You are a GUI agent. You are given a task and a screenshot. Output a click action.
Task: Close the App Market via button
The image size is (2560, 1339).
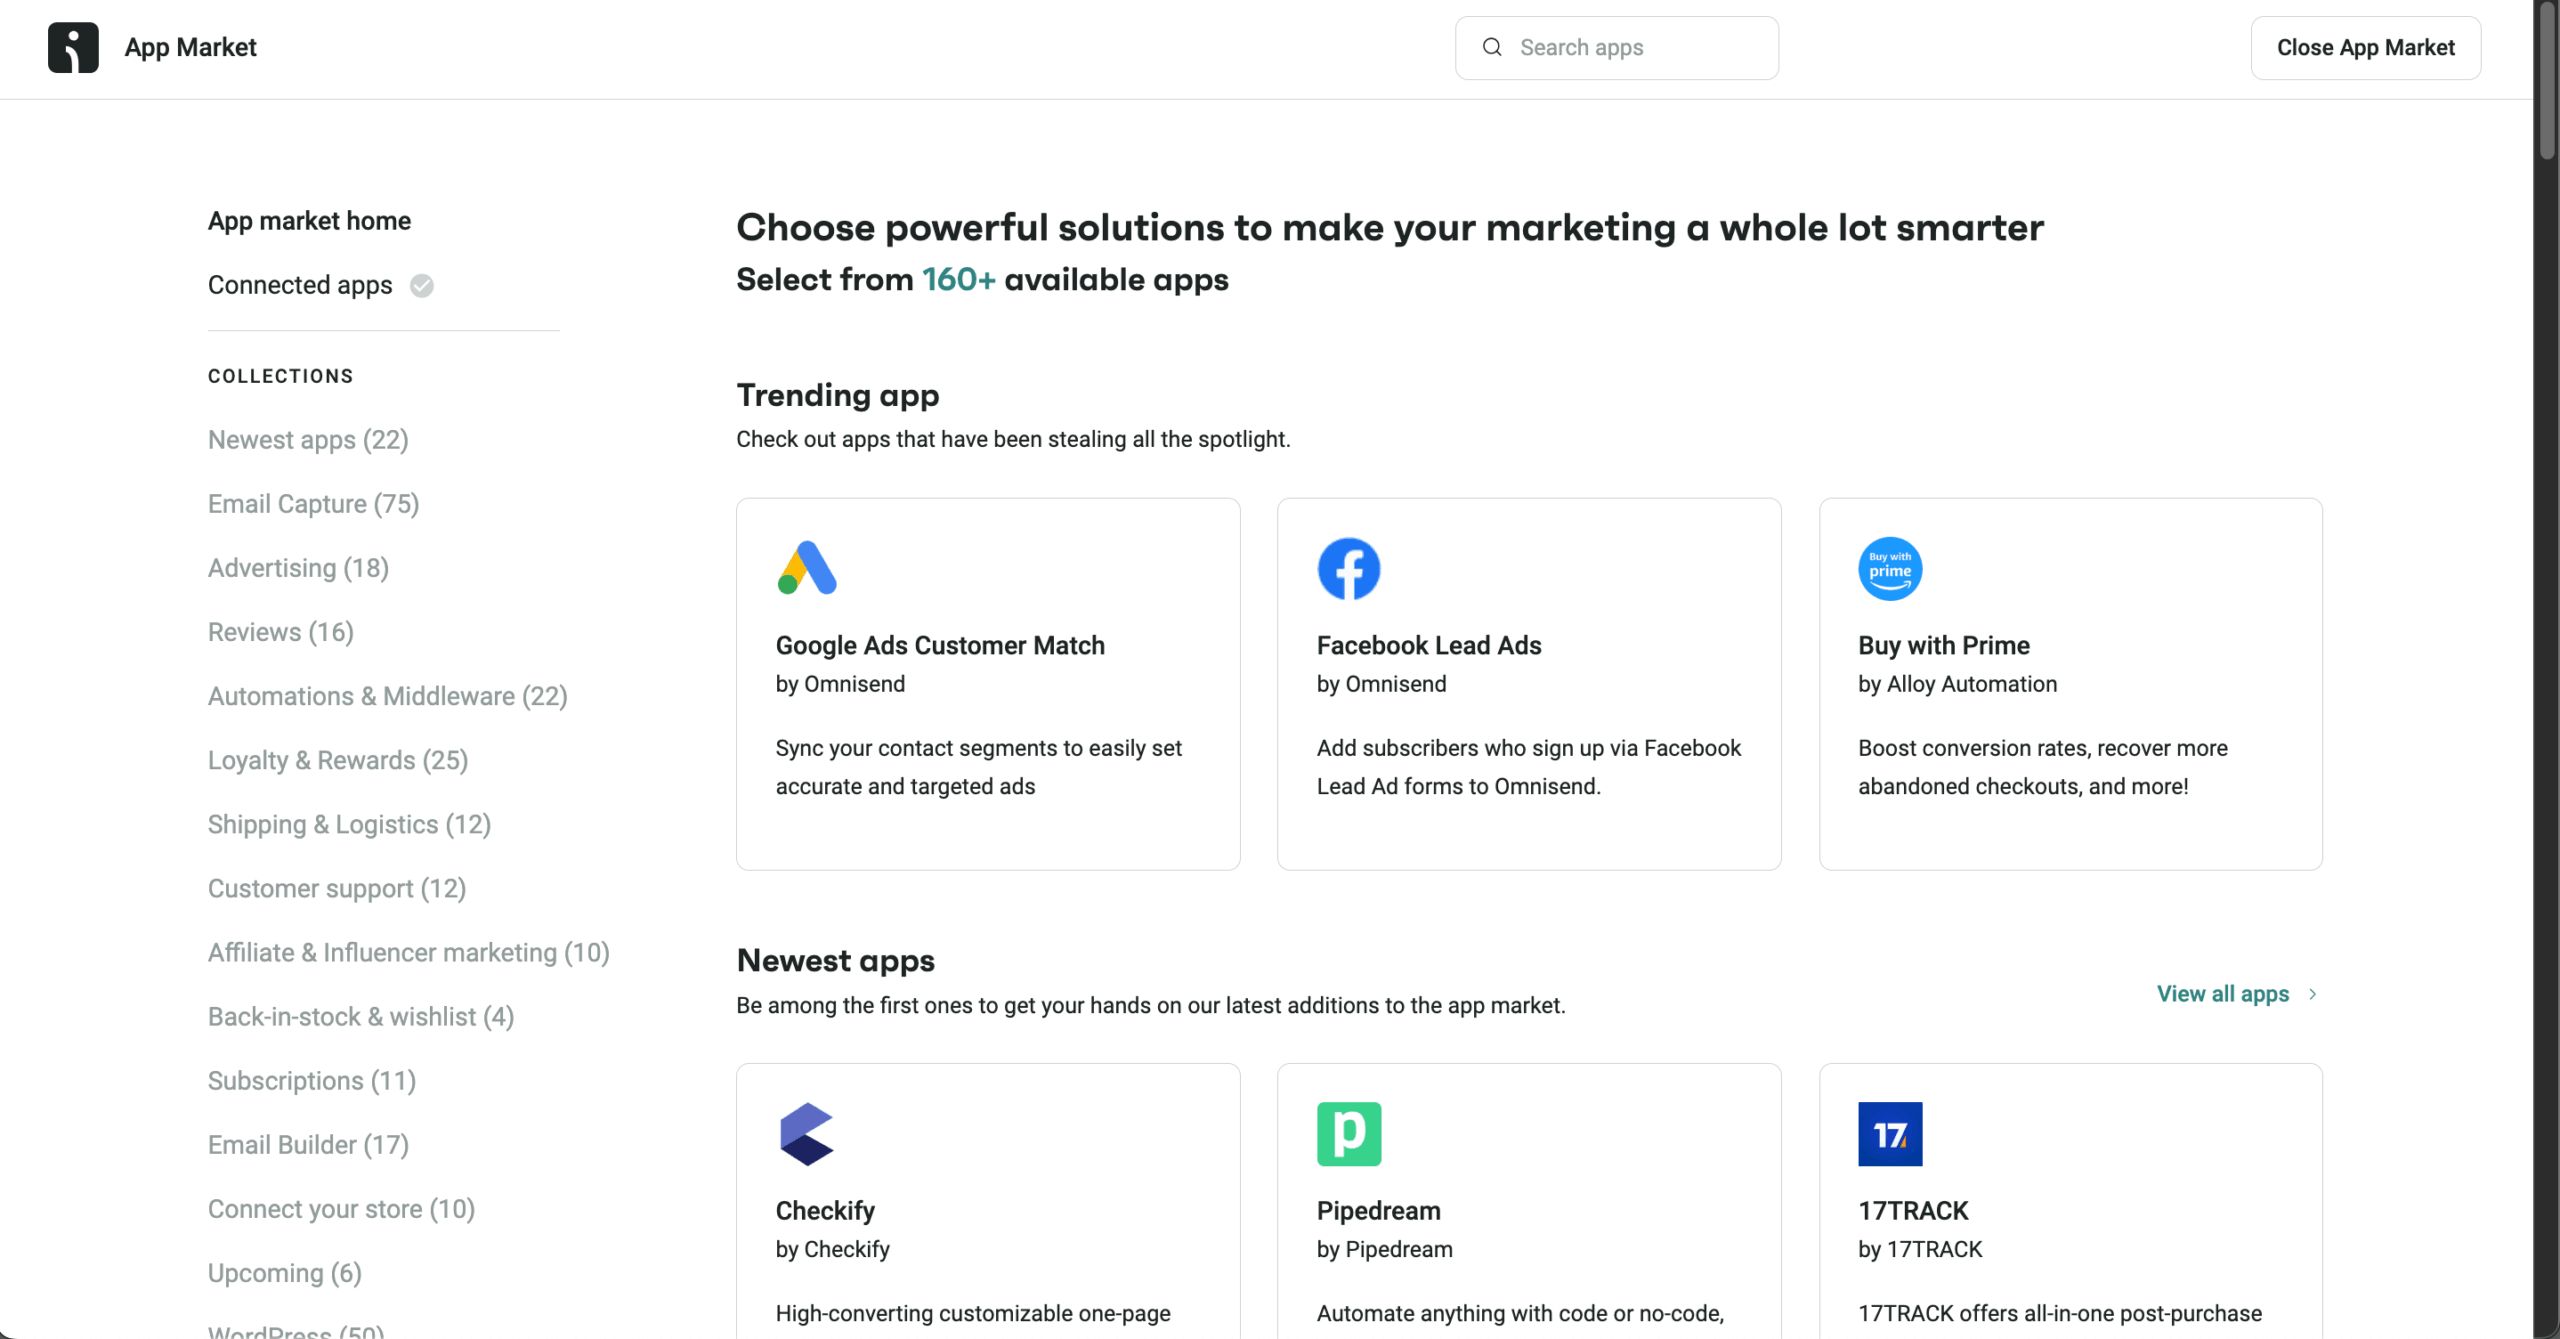pyautogui.click(x=2366, y=47)
